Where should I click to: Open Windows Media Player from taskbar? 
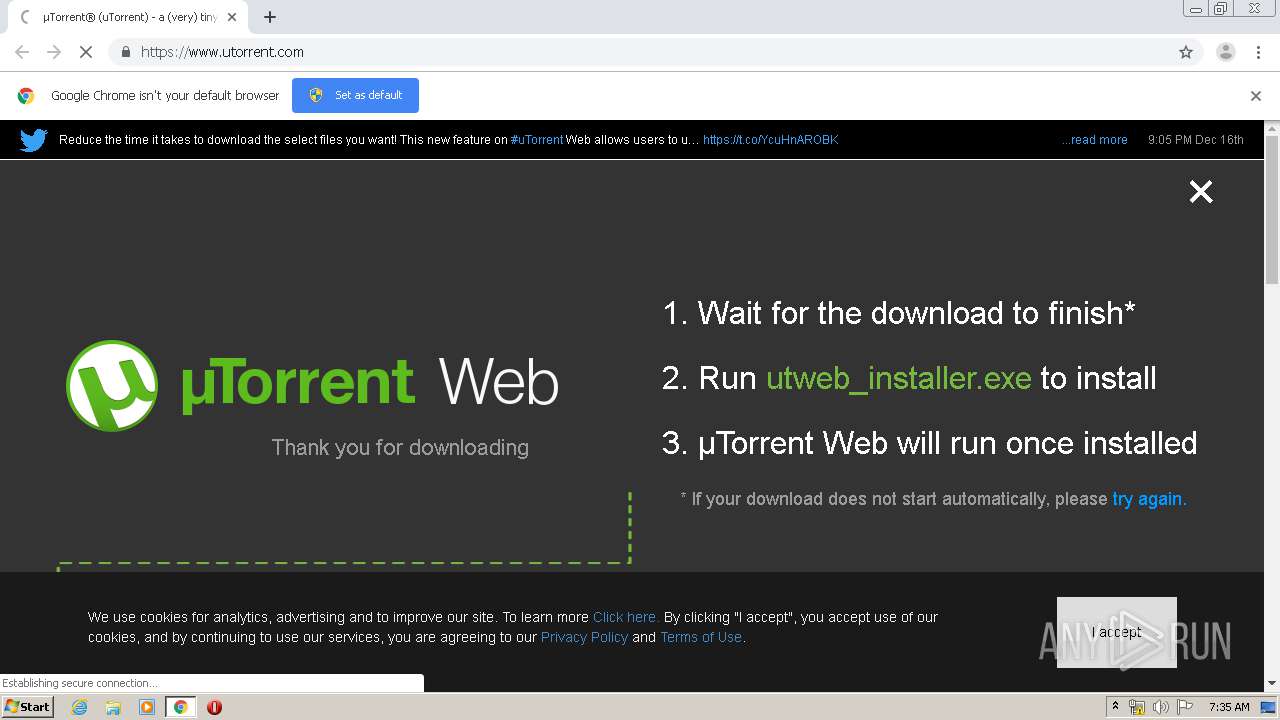point(147,707)
